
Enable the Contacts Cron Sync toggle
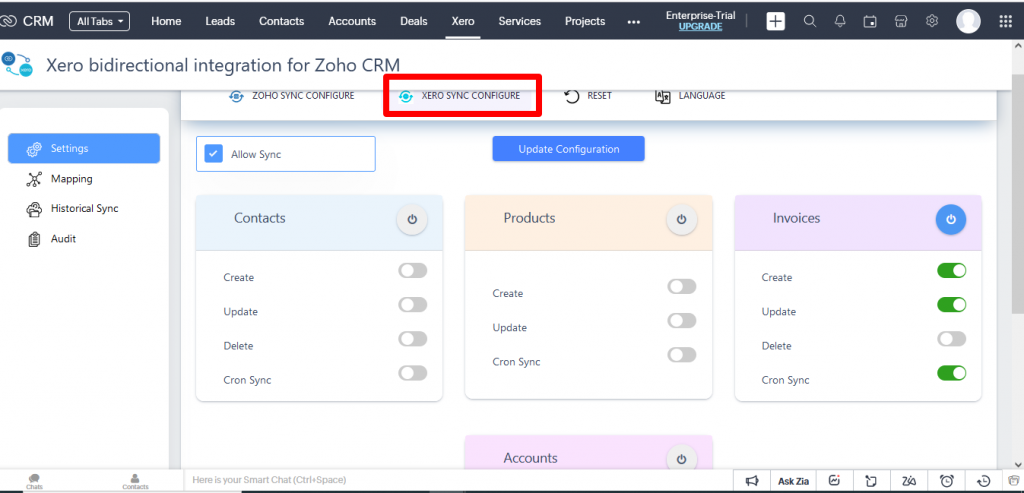click(413, 373)
